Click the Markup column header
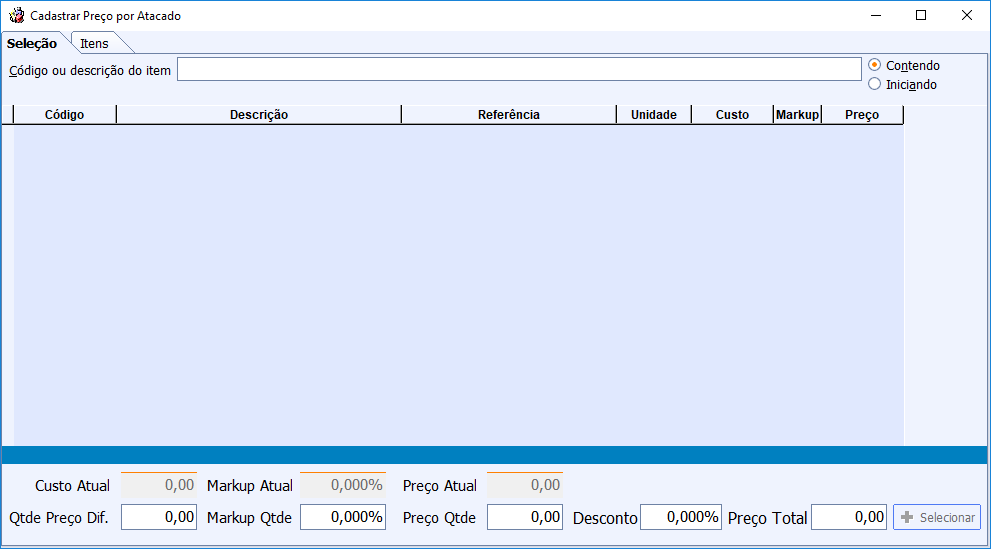 coord(797,115)
